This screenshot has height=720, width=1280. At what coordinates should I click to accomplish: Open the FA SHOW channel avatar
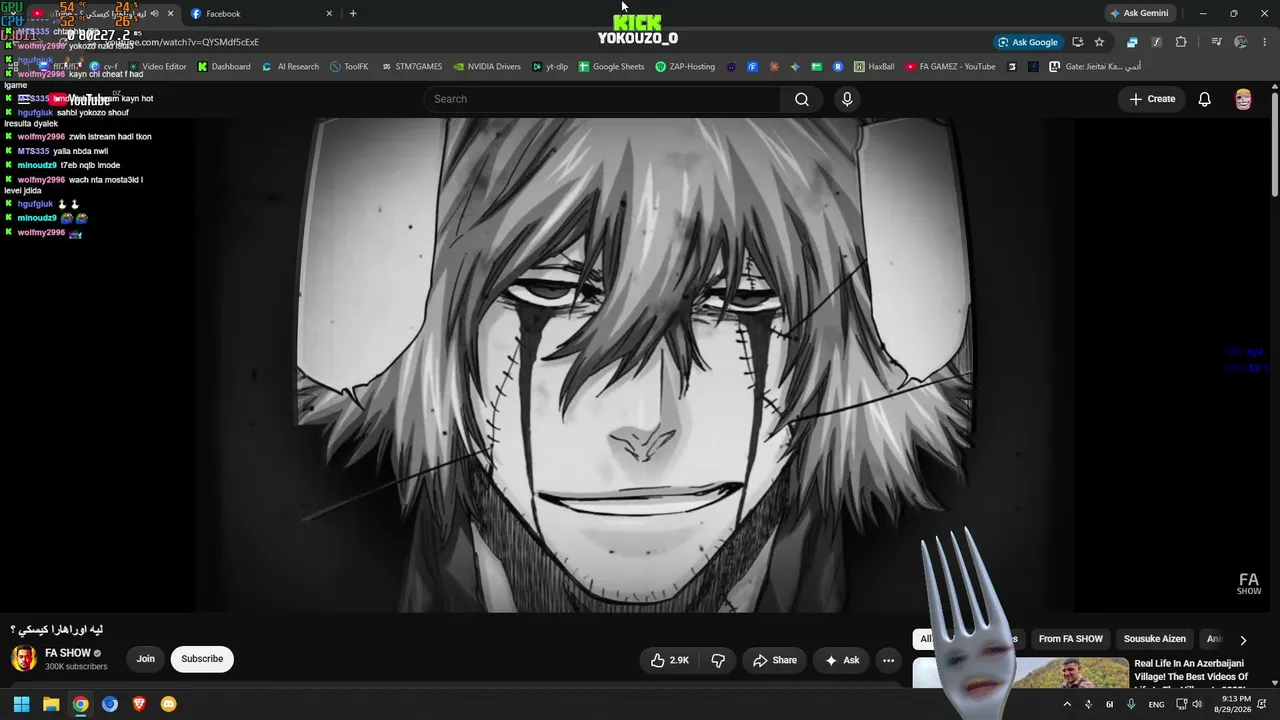click(24, 659)
